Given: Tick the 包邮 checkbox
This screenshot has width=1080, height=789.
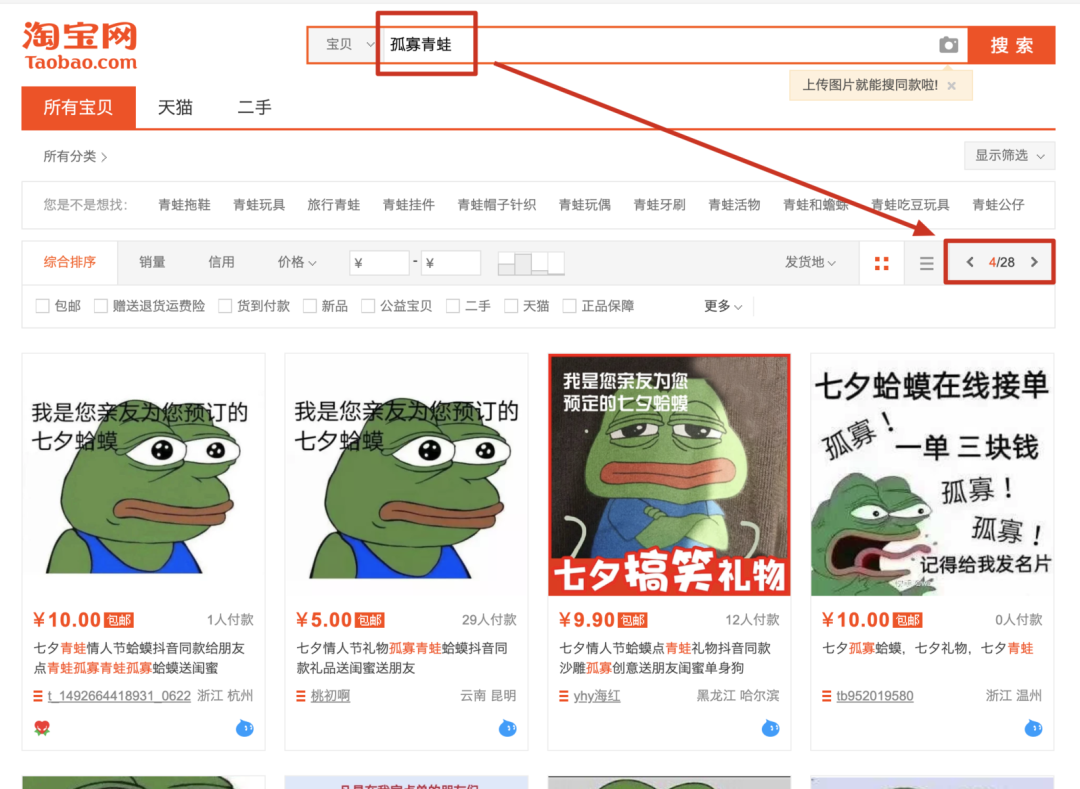Looking at the screenshot, I should [x=42, y=306].
